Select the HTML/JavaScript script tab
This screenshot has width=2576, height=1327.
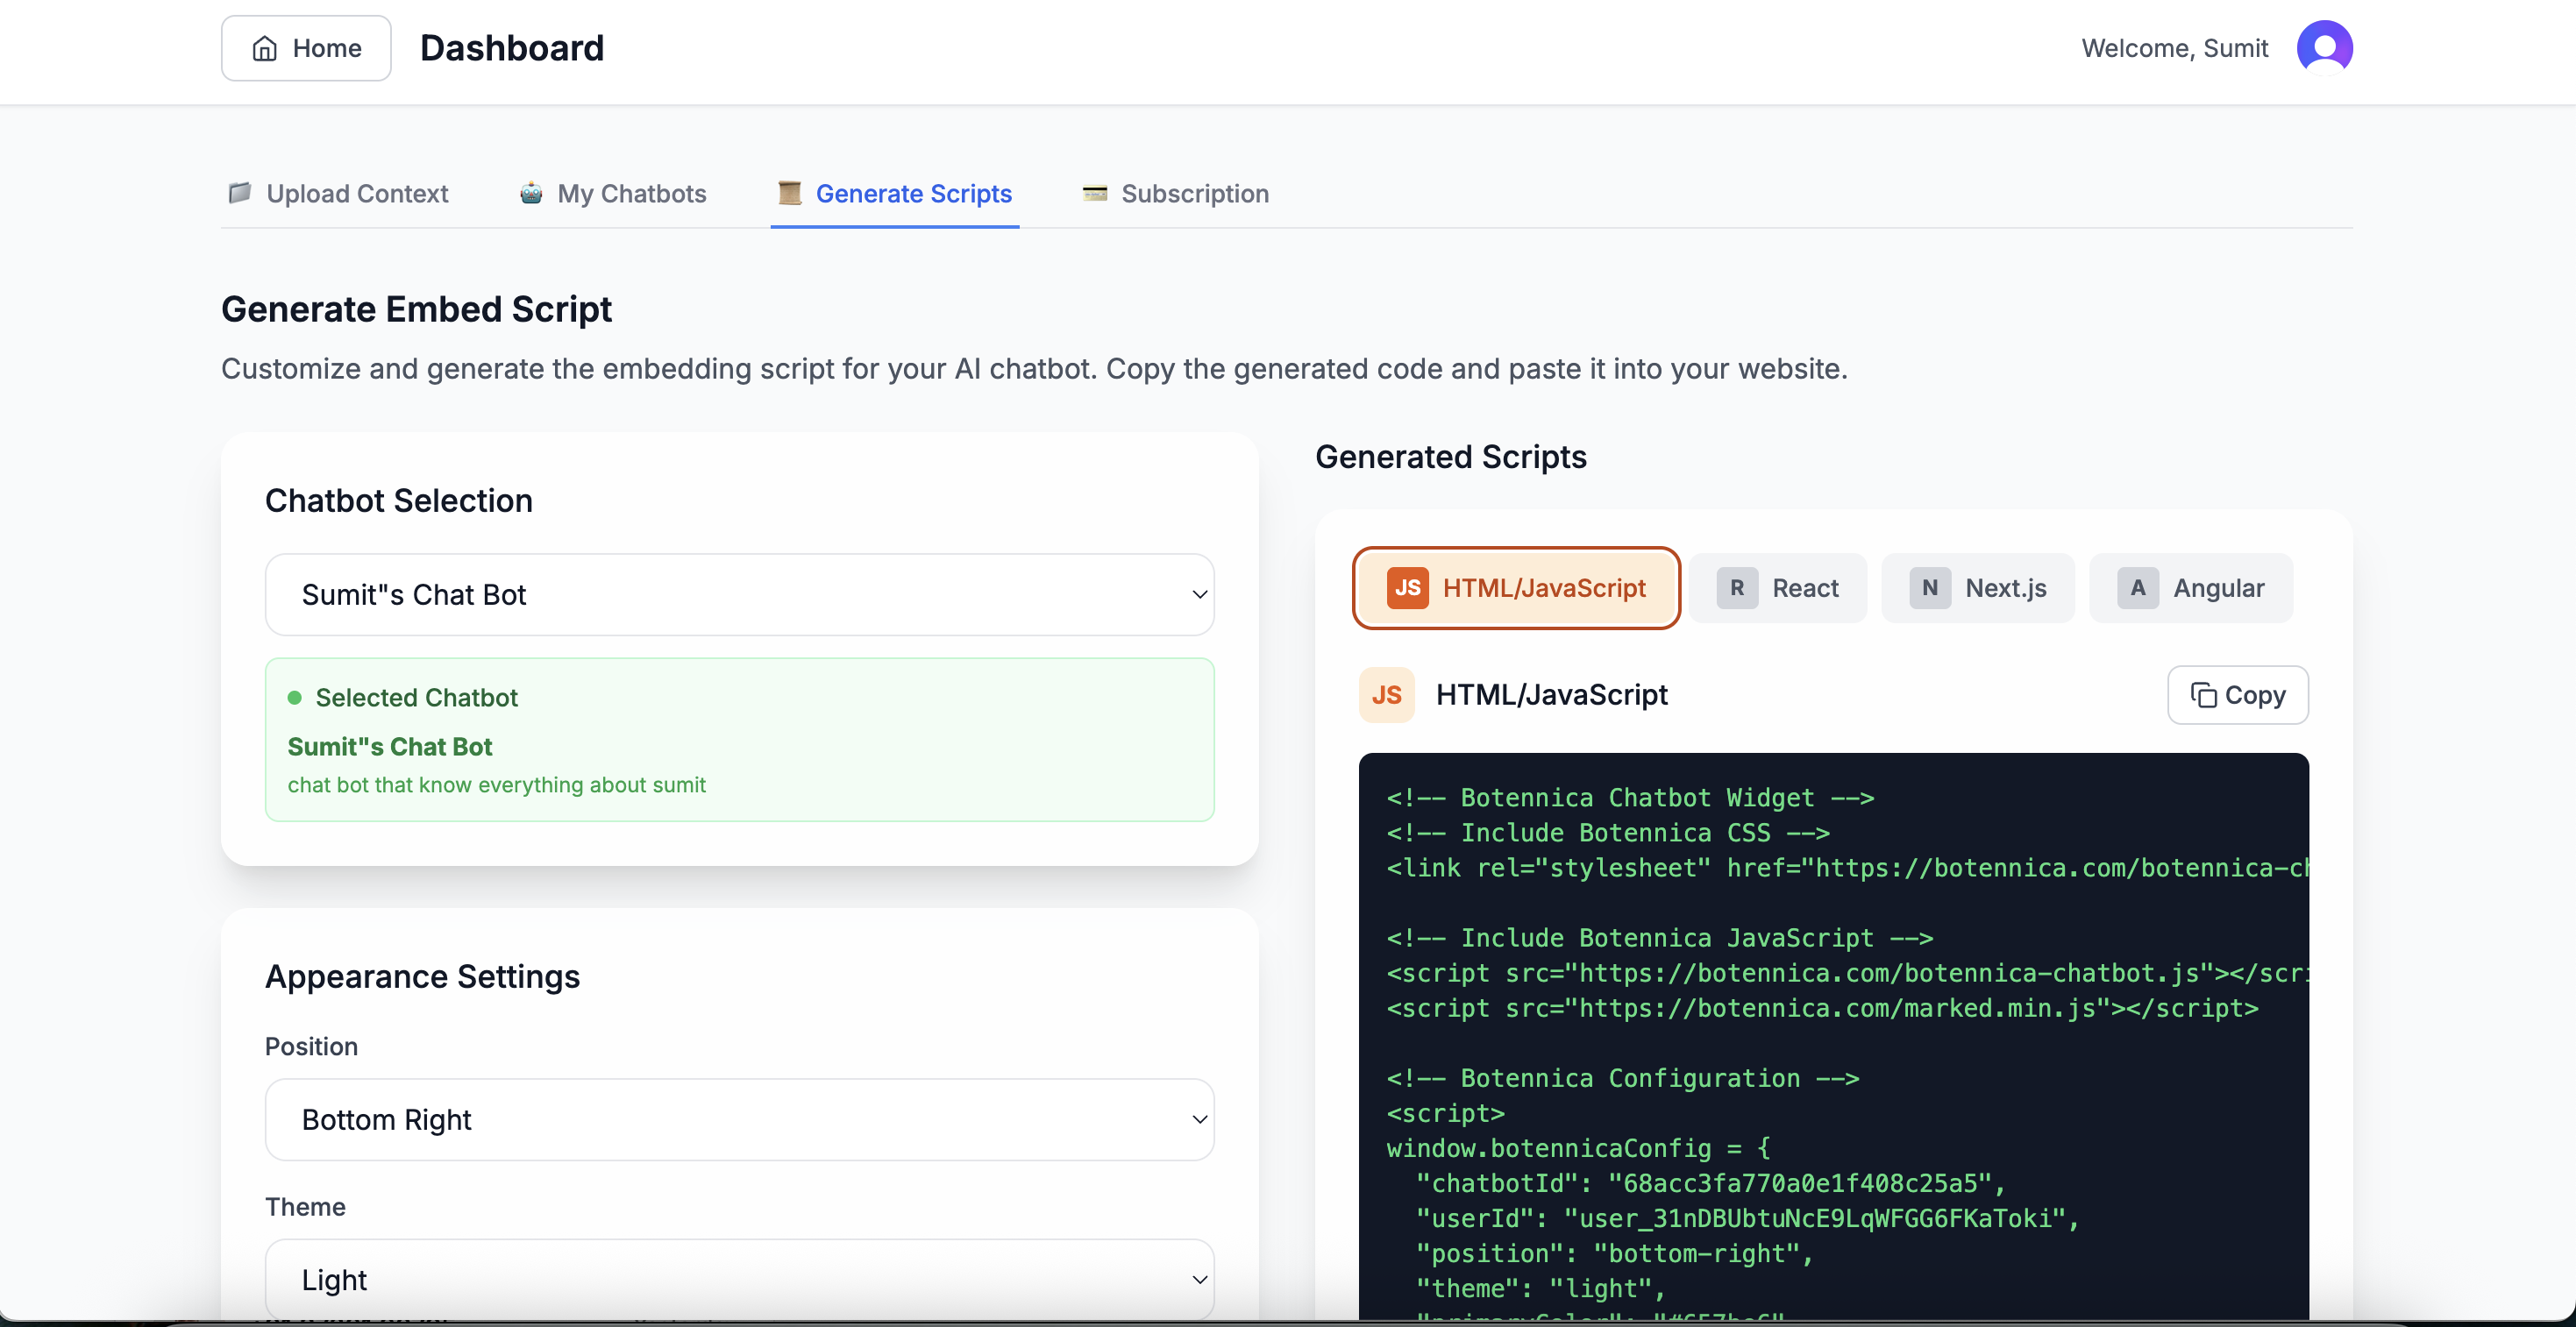[1516, 588]
